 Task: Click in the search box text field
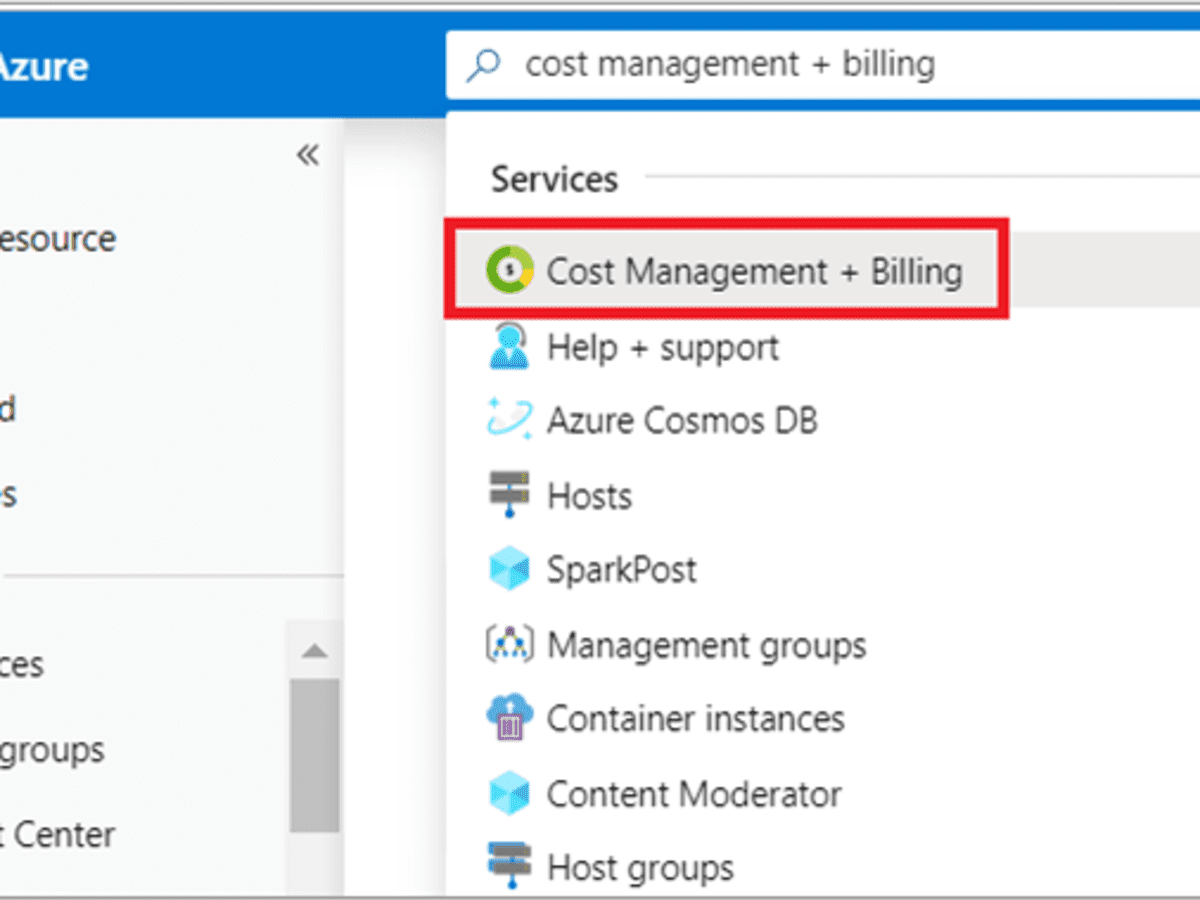(x=800, y=66)
